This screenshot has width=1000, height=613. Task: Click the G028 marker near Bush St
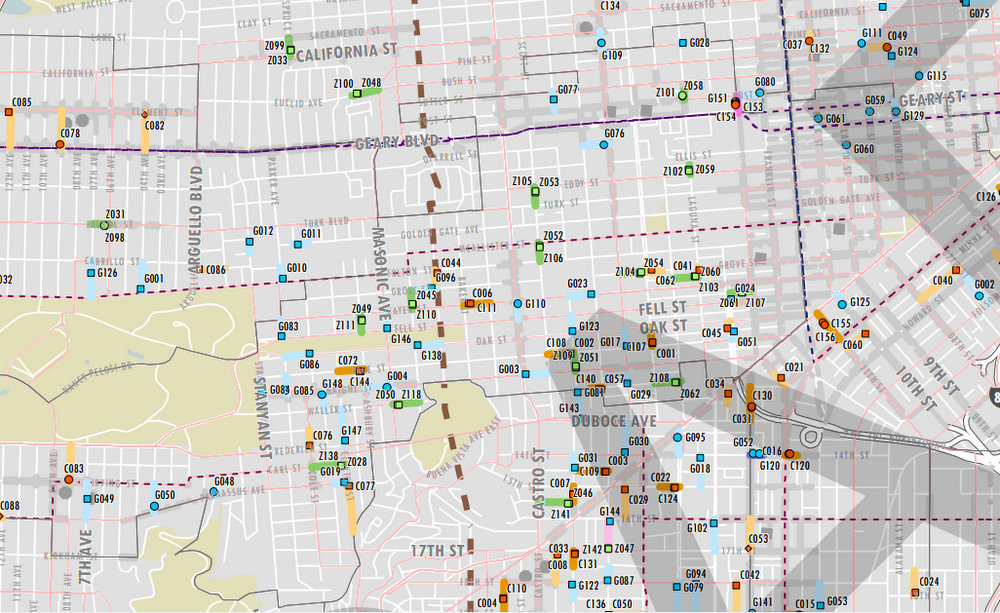pos(682,42)
